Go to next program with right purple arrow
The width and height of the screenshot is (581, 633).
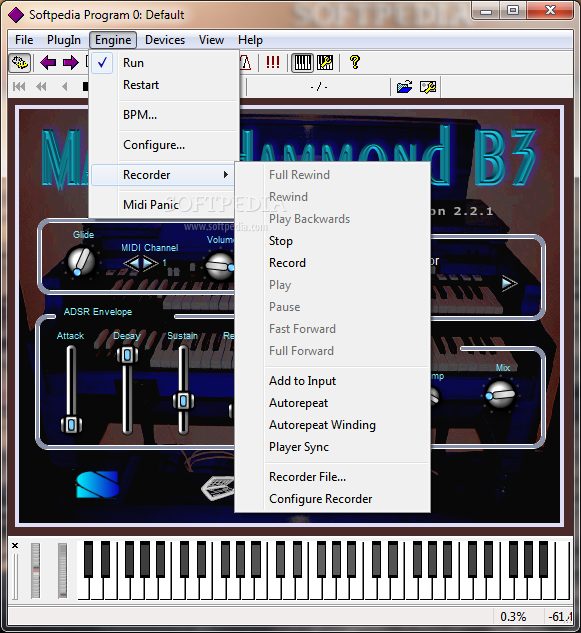tap(71, 63)
